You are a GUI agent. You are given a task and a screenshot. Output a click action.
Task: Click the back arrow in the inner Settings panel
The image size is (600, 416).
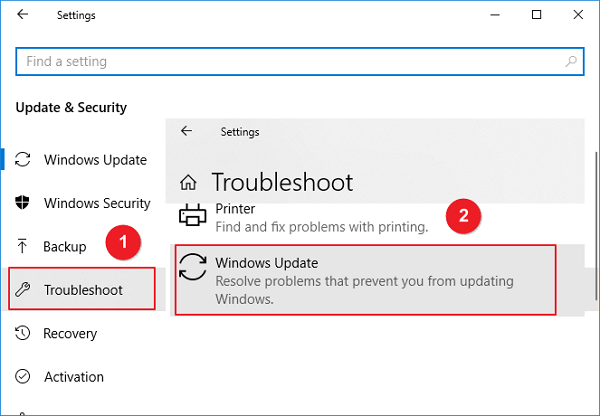(x=186, y=131)
